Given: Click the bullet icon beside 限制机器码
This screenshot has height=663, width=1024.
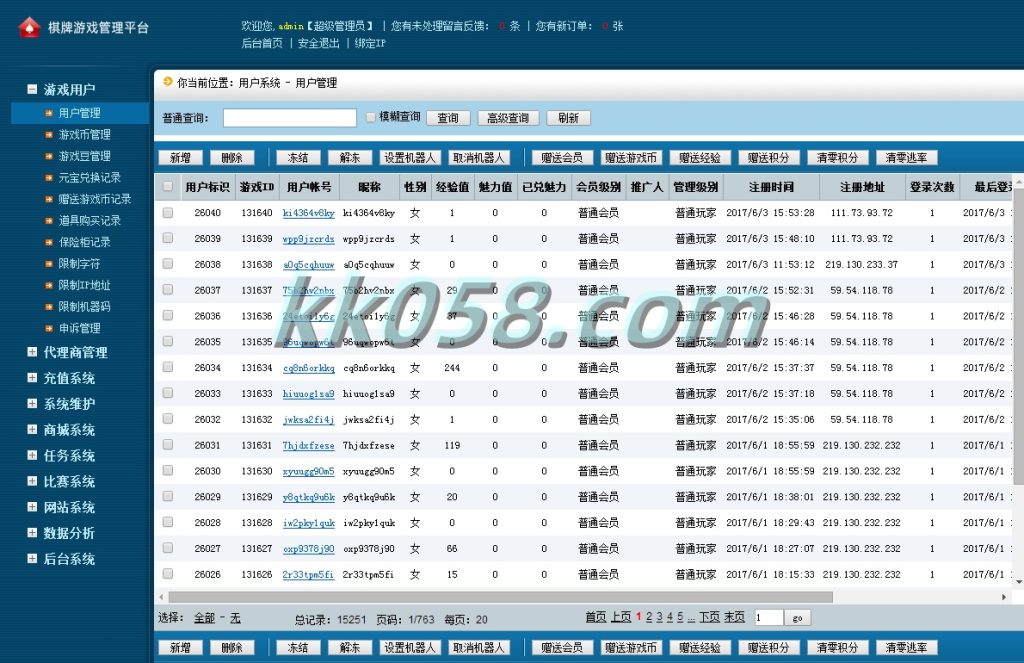Looking at the screenshot, I should point(48,307).
